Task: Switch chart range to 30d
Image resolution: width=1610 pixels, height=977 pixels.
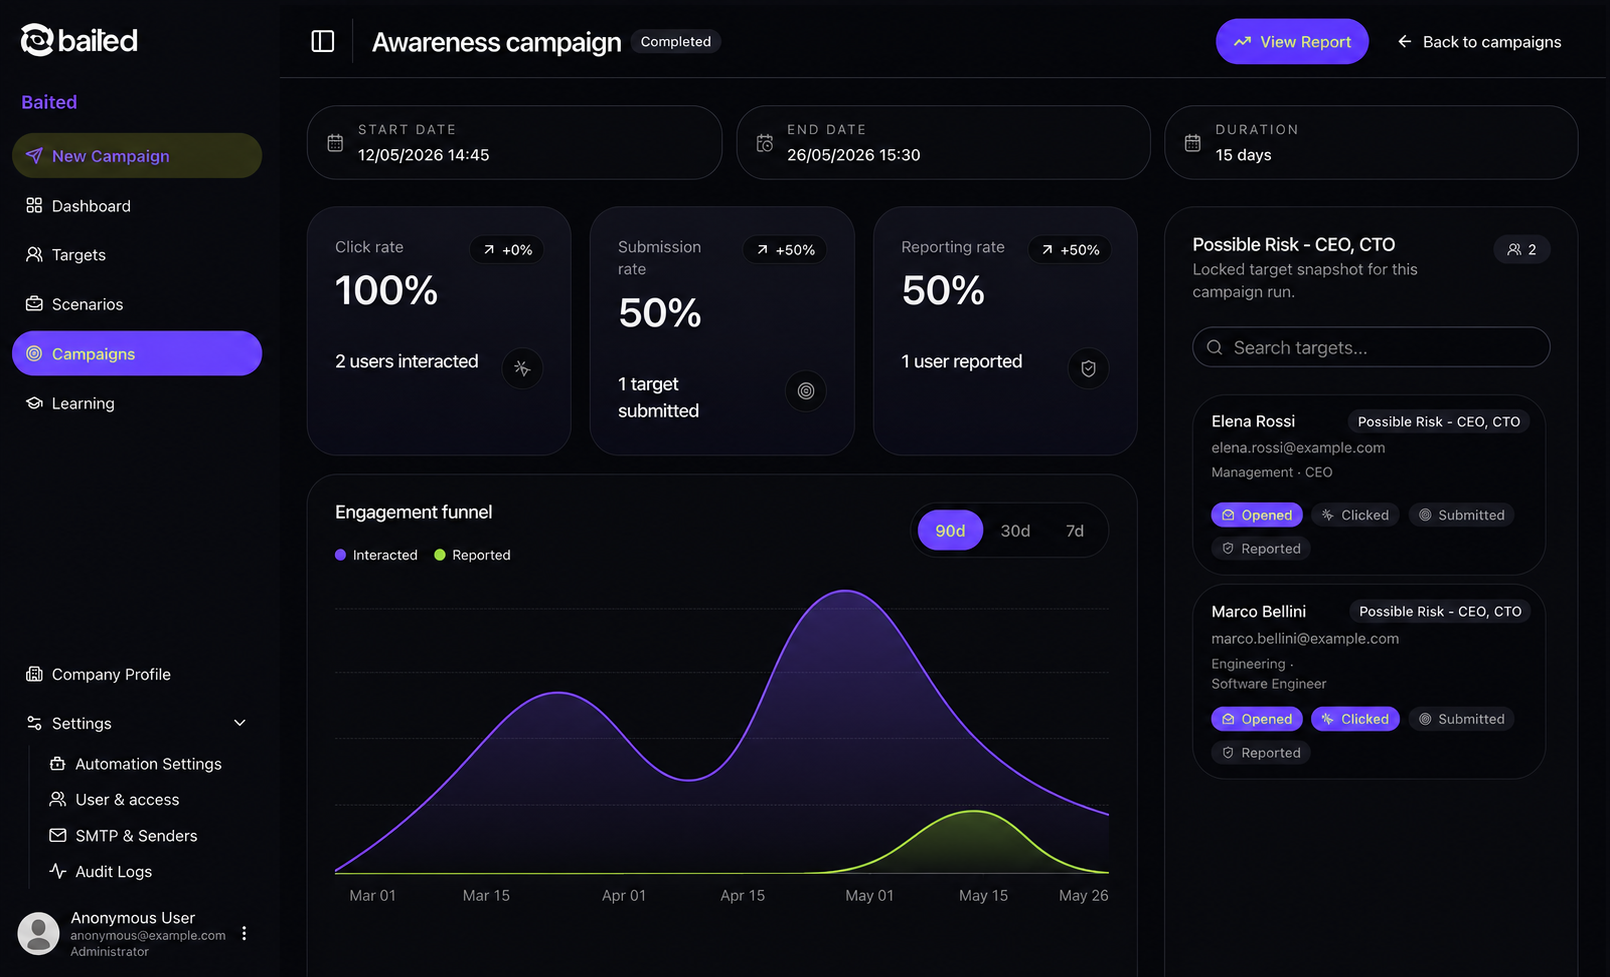Action: point(1015,530)
